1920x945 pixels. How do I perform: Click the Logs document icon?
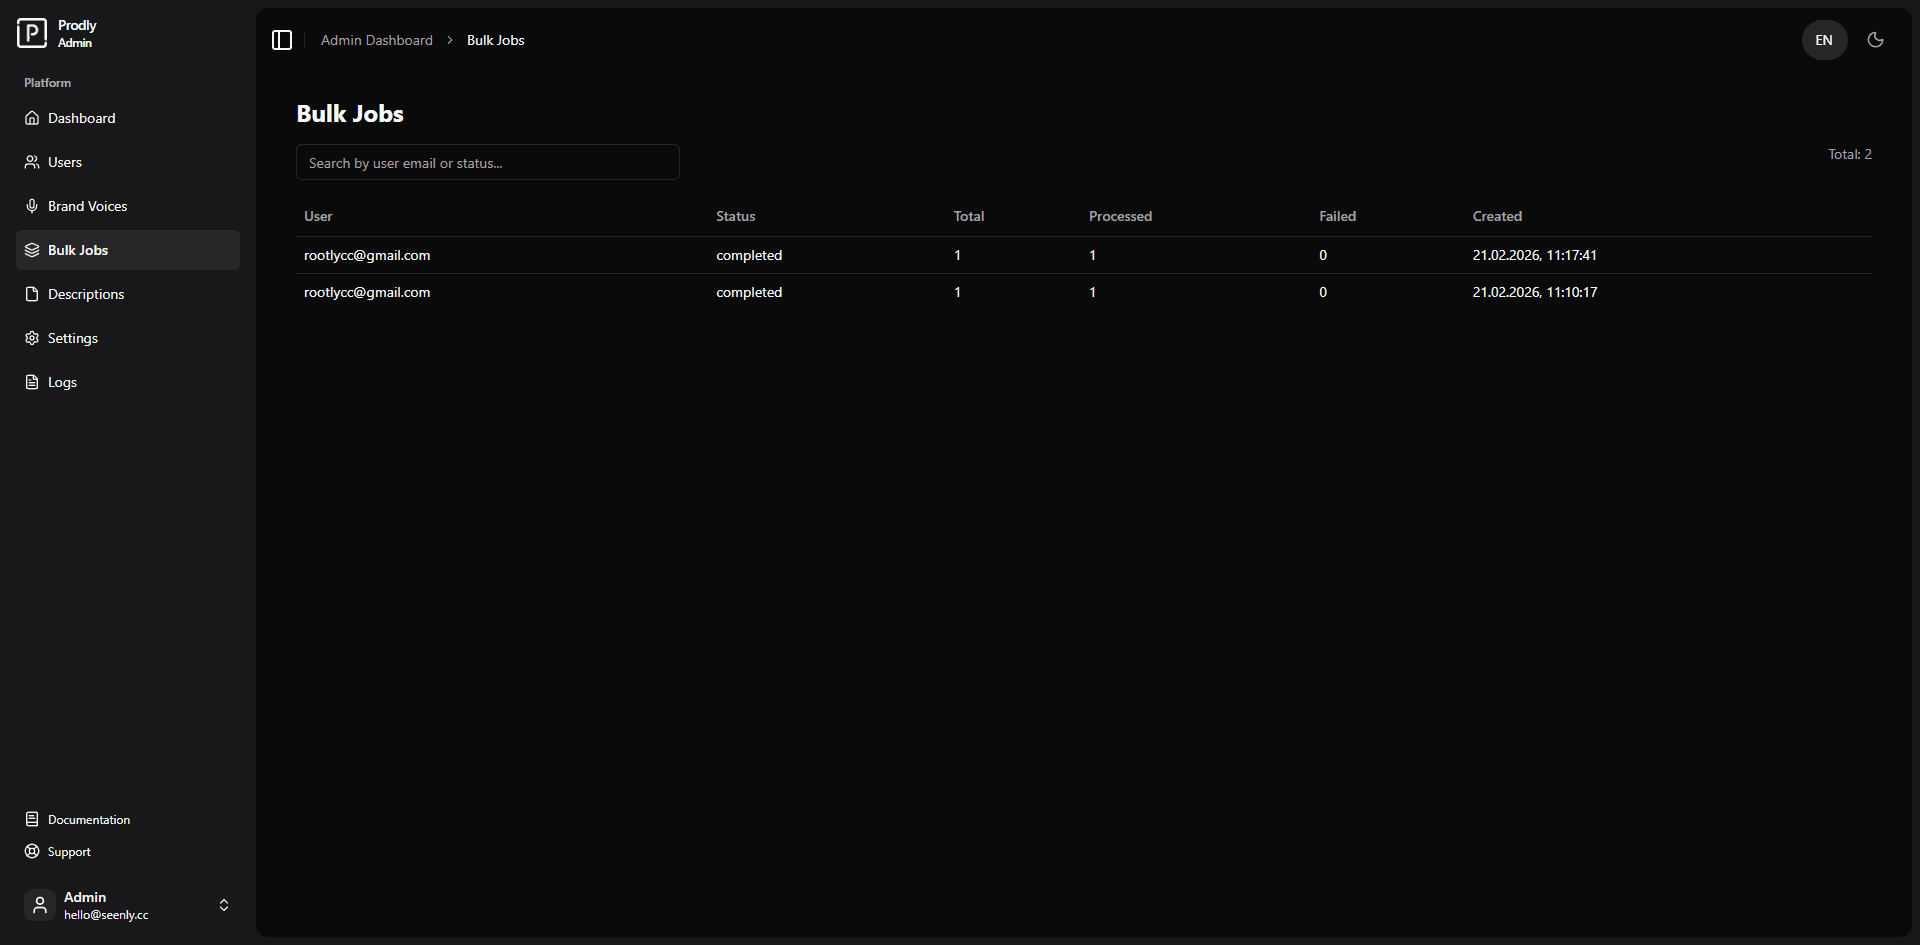(x=32, y=382)
